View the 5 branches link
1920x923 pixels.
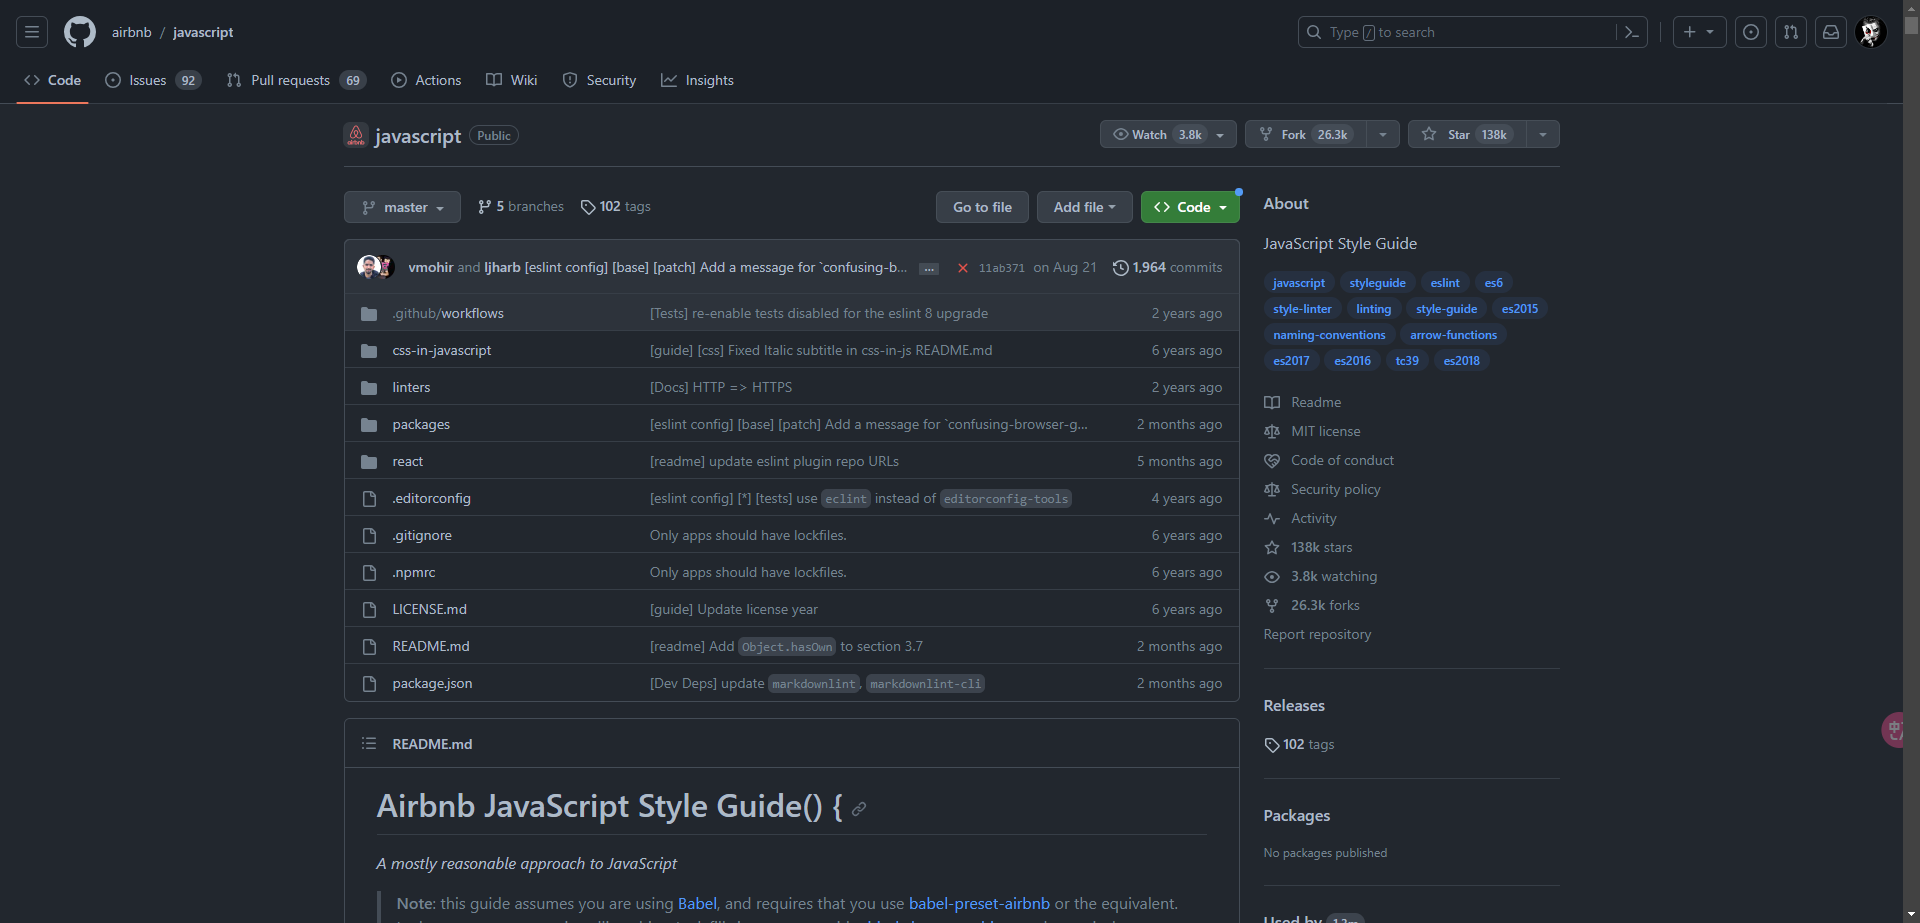tap(521, 206)
